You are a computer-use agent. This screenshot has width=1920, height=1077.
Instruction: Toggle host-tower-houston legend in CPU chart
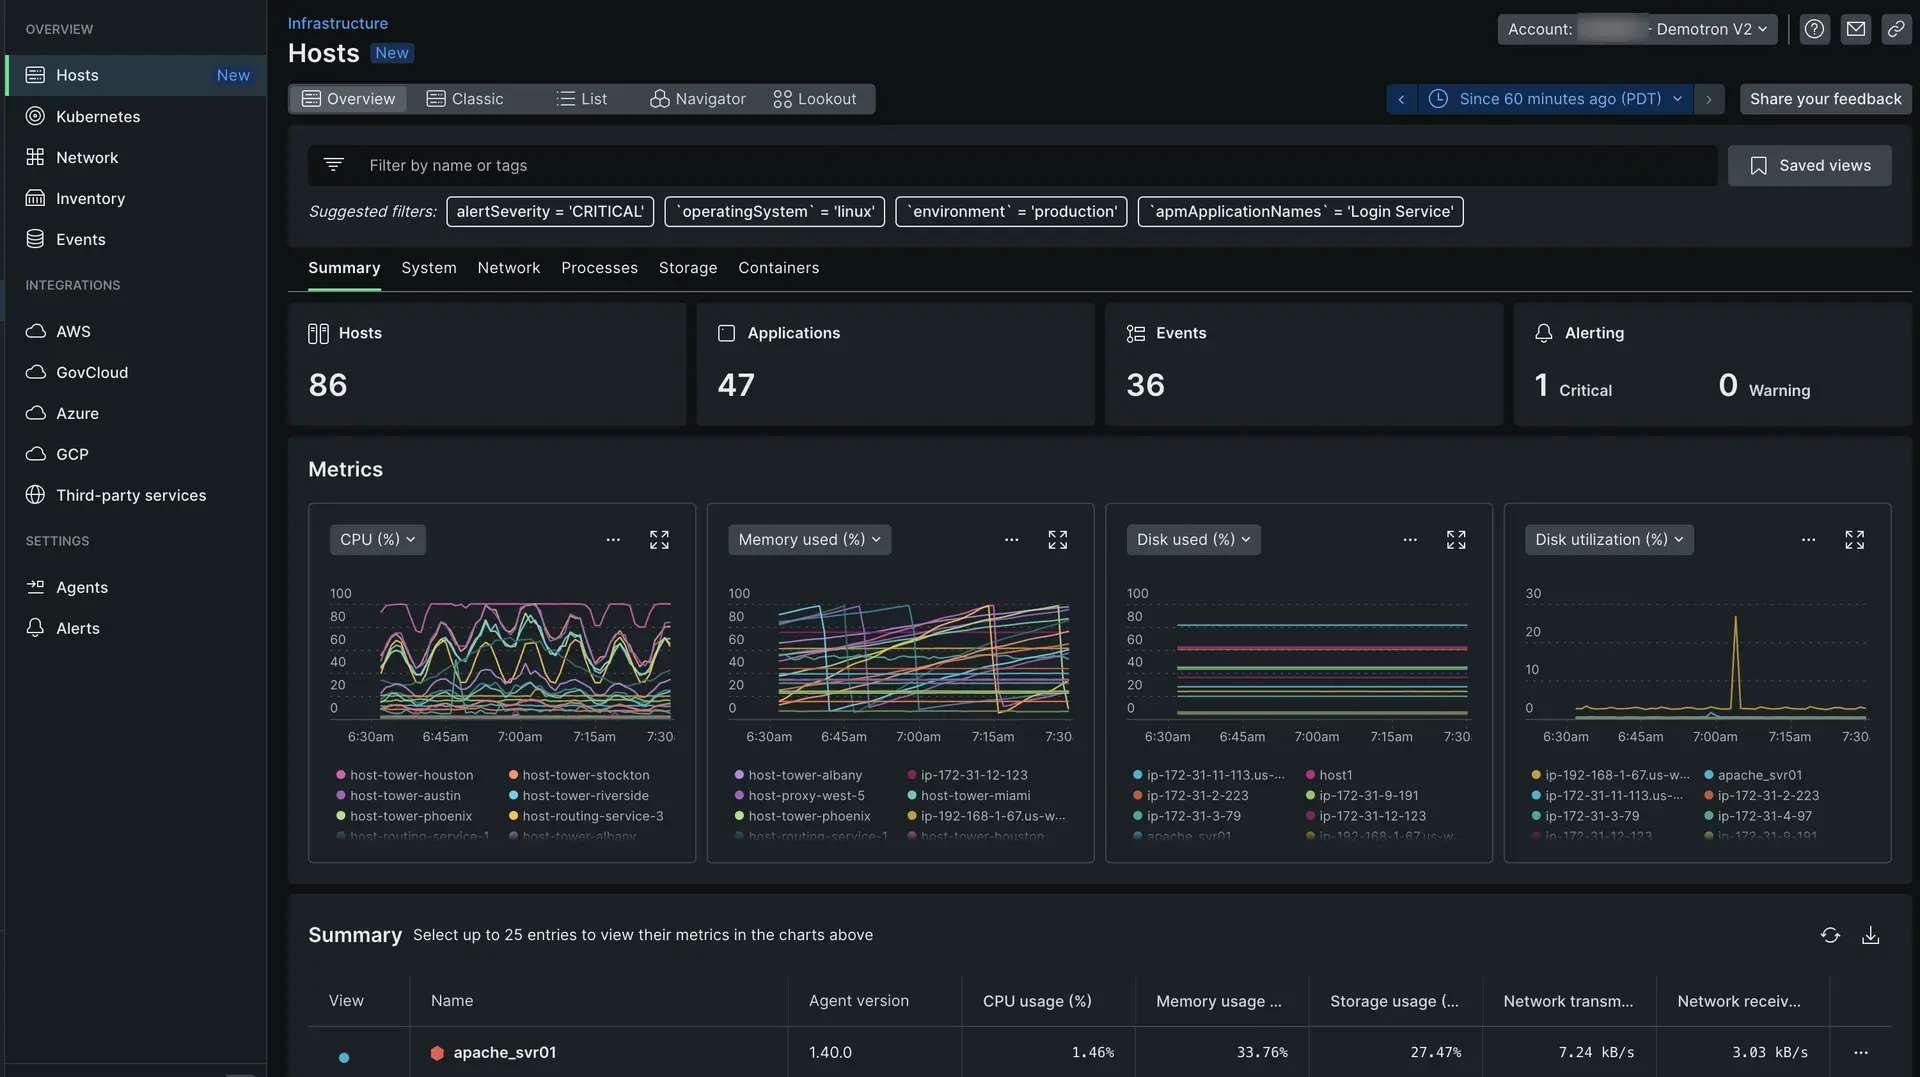tap(411, 775)
